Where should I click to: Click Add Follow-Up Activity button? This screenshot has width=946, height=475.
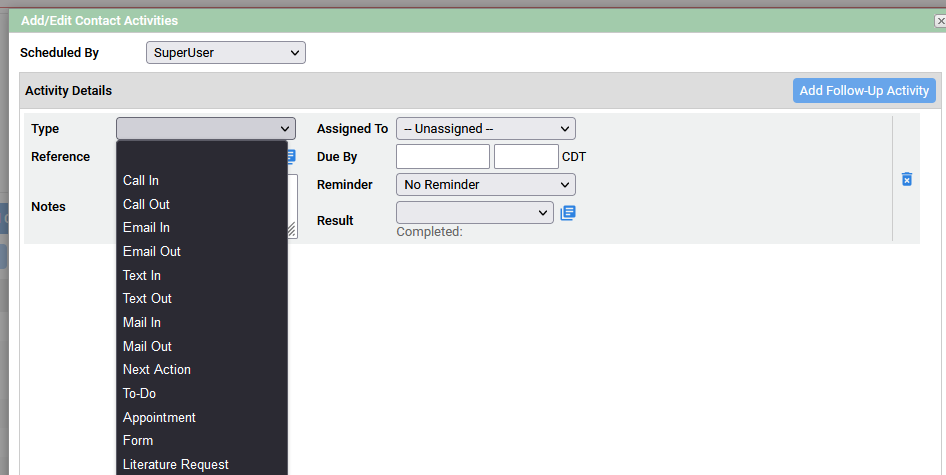(864, 91)
